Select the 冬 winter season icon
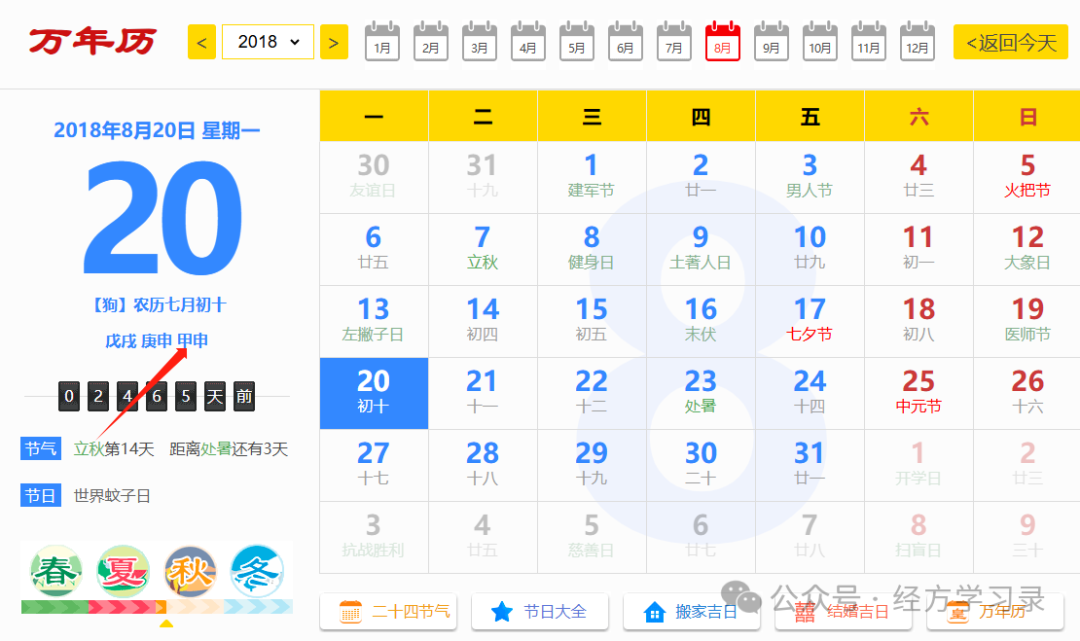 click(x=257, y=572)
